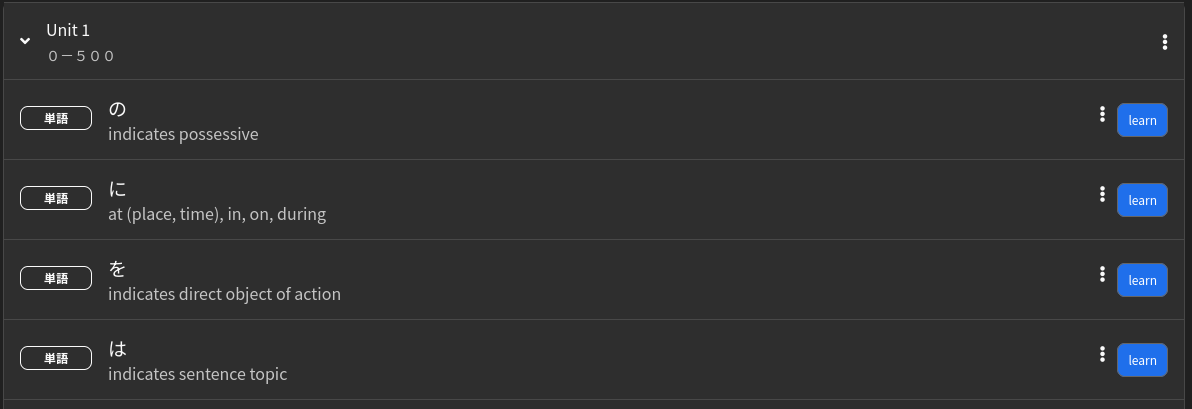Click learn button for の
Image resolution: width=1192 pixels, height=409 pixels.
click(1142, 120)
